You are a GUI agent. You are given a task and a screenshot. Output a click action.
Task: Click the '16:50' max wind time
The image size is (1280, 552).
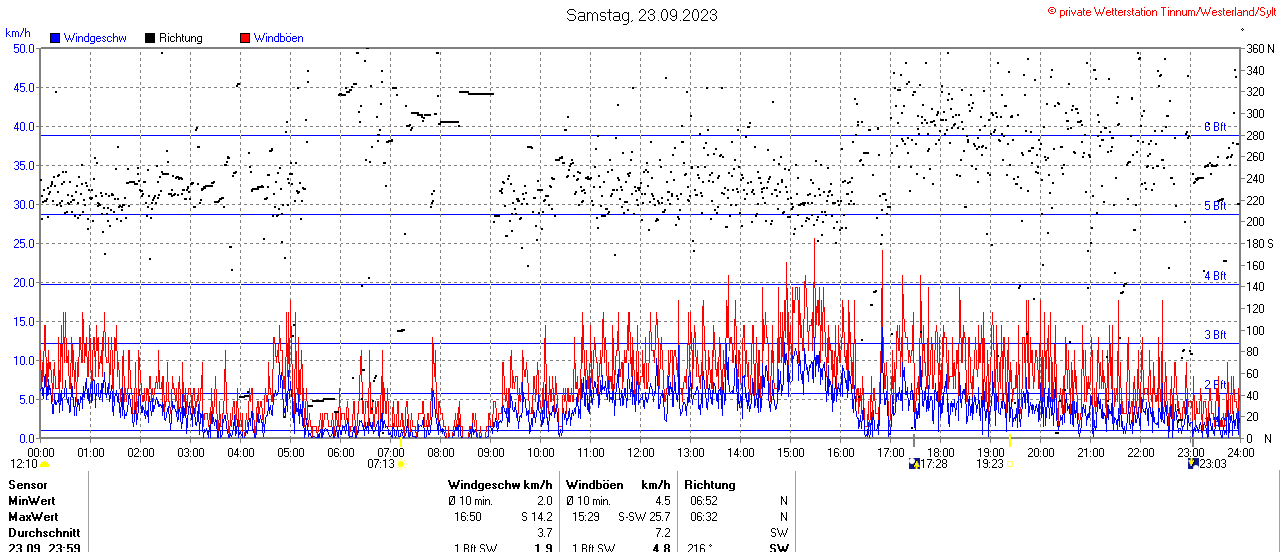point(468,517)
